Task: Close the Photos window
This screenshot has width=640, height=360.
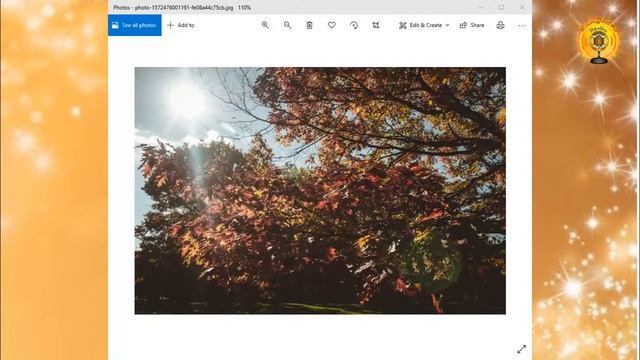Action: 522,7
